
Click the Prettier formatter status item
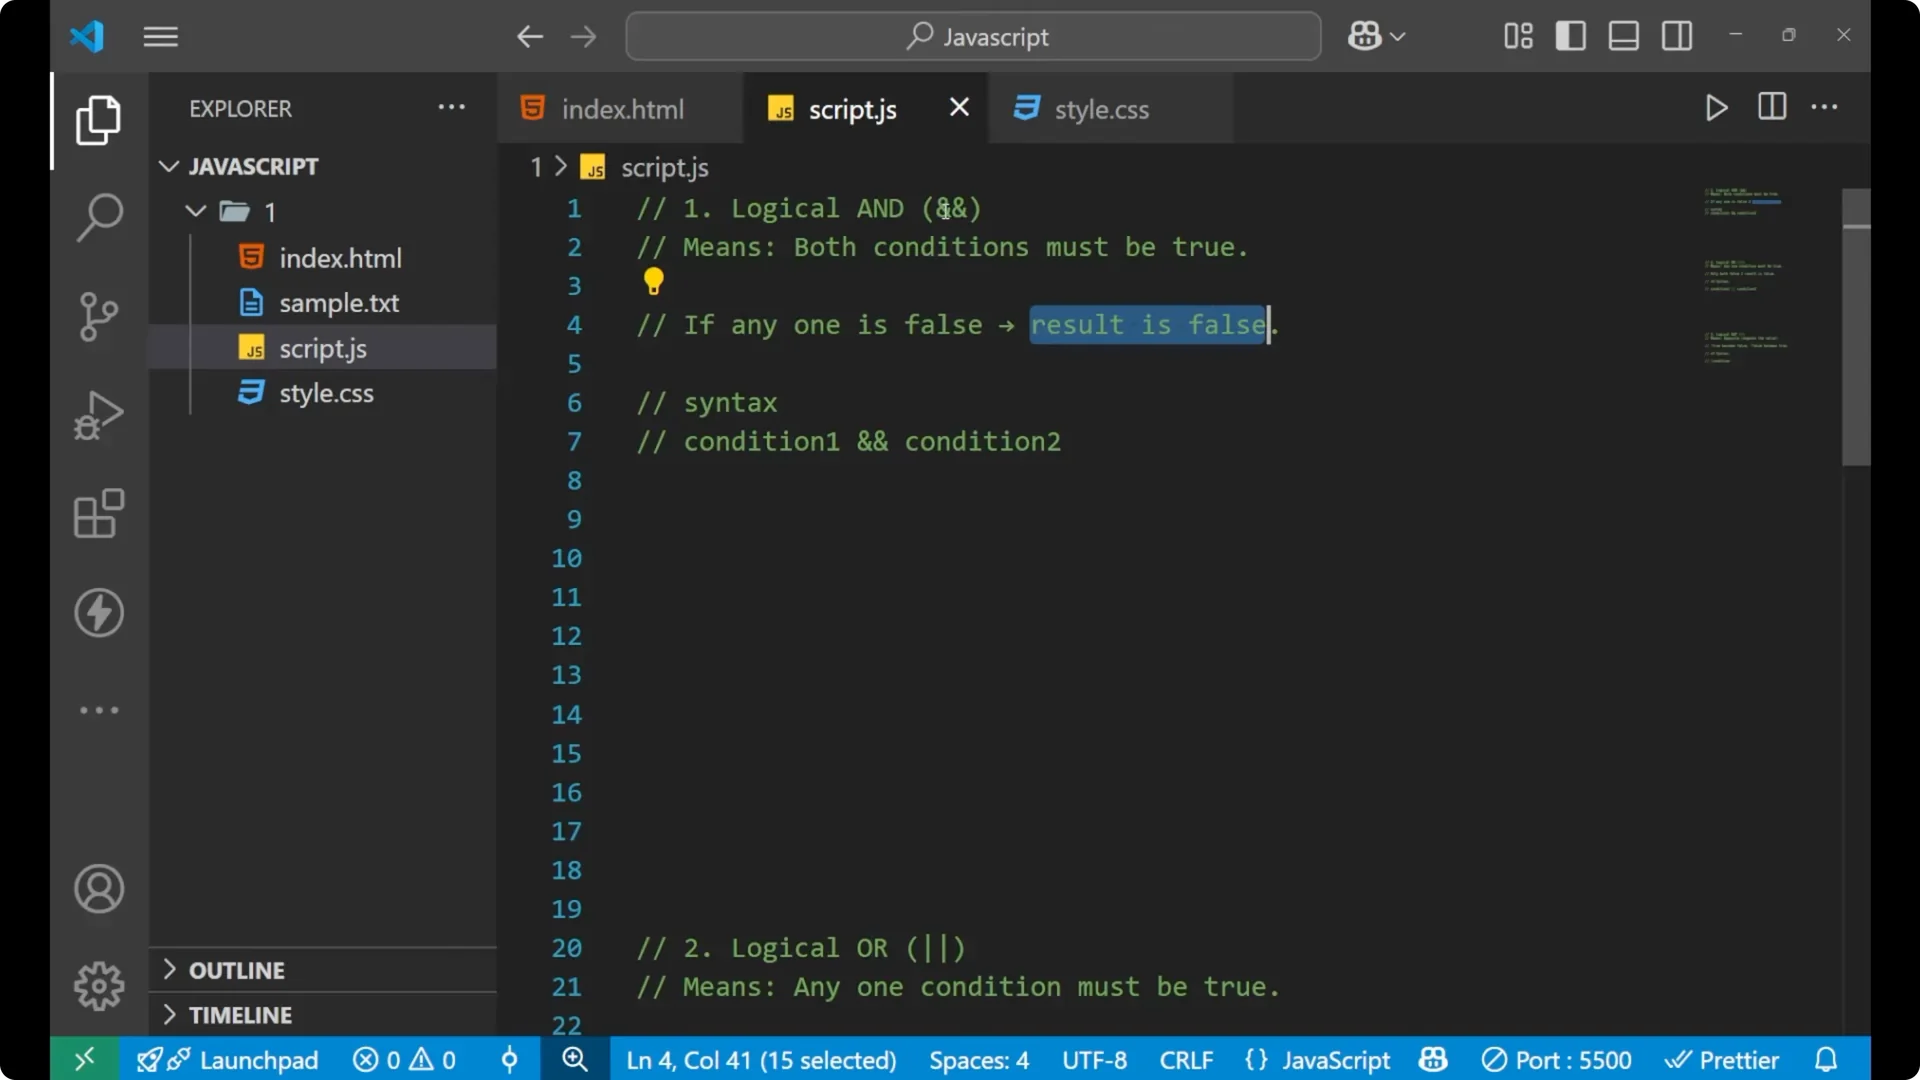pos(1723,1059)
